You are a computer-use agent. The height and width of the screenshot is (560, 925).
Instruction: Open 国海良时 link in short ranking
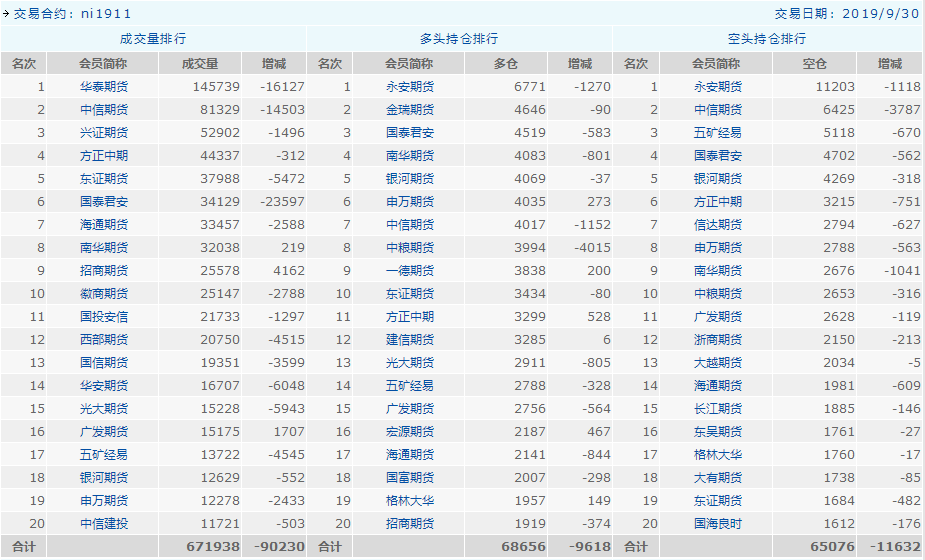pyautogui.click(x=717, y=524)
